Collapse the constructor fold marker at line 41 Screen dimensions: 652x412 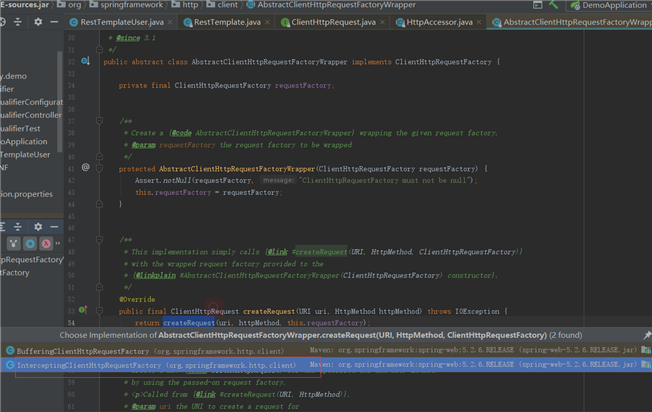99,168
